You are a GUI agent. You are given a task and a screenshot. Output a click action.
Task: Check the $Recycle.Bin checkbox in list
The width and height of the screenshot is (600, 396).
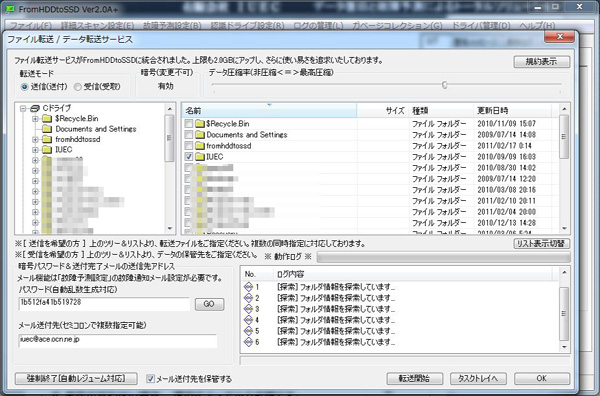pyautogui.click(x=189, y=124)
